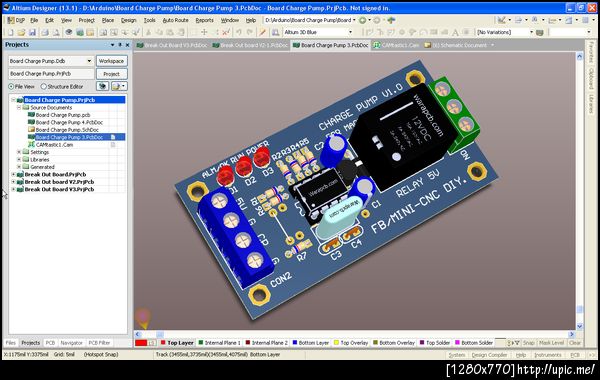Click the Place Arc icon
This screenshot has width=600, height=380.
pos(423,33)
